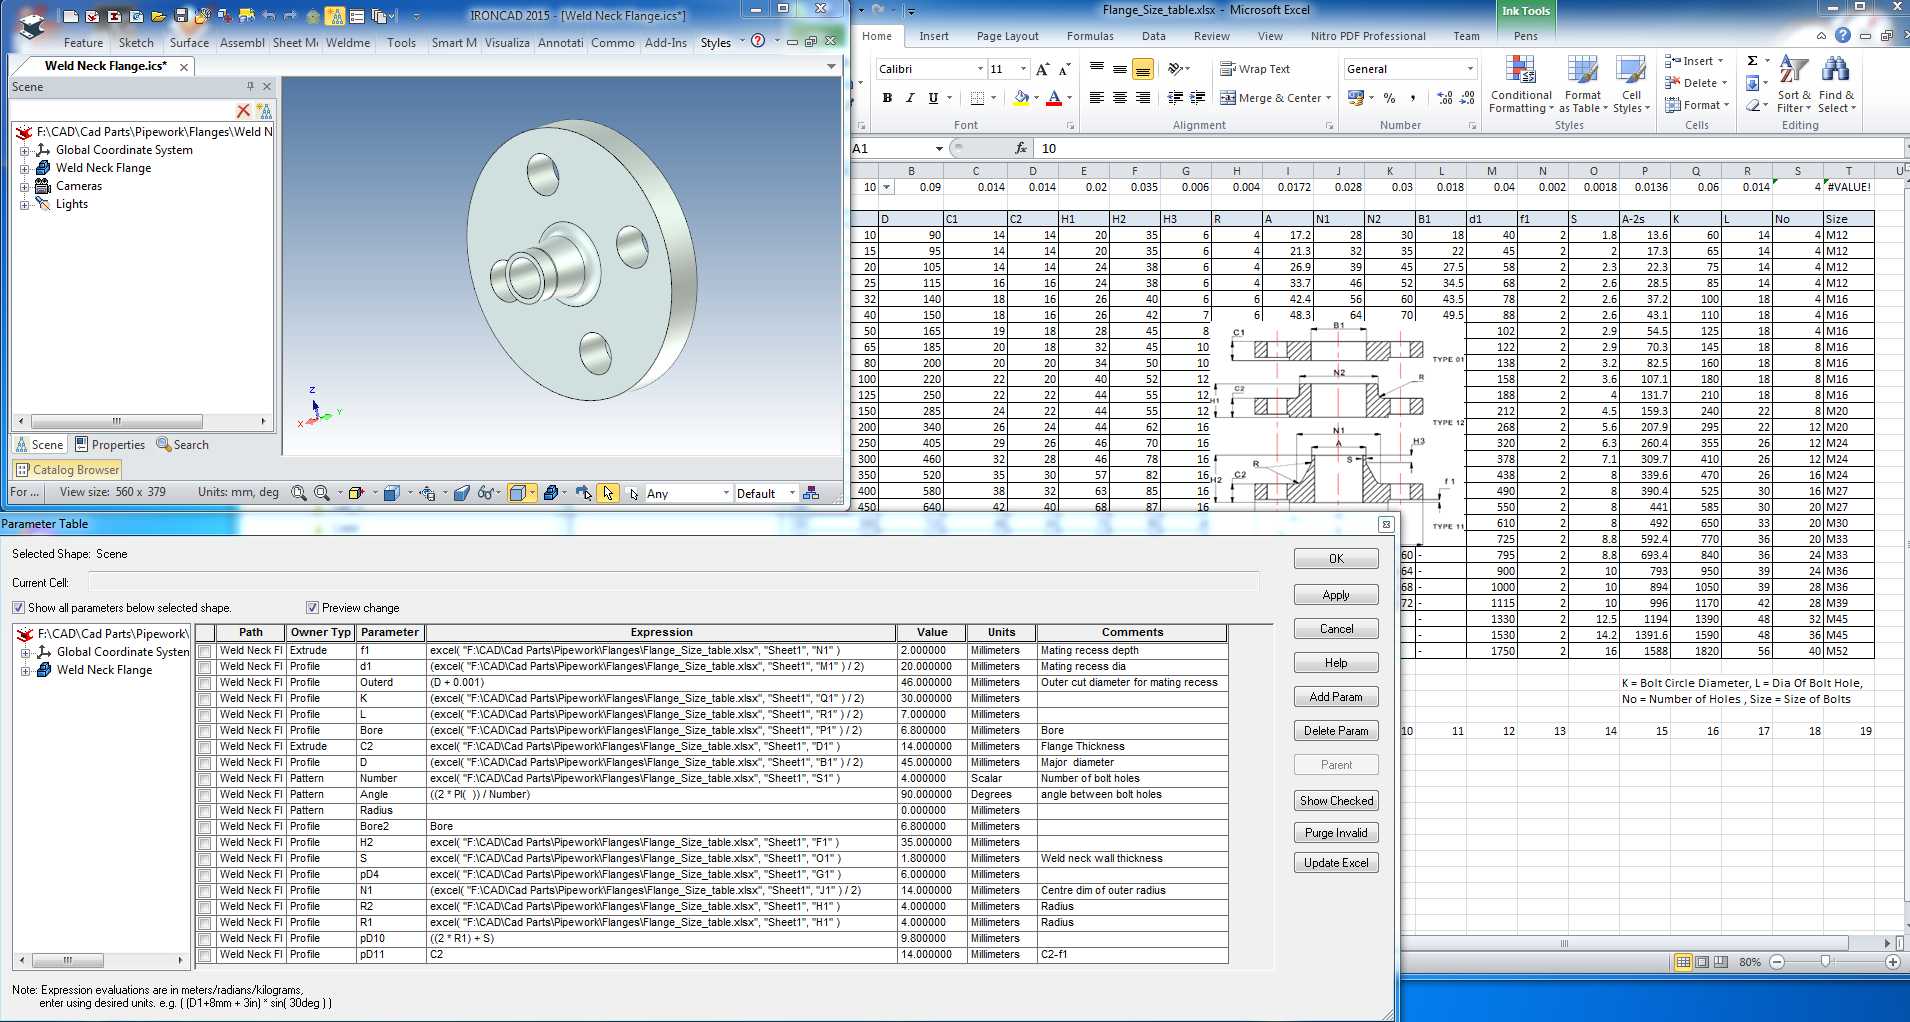This screenshot has width=1910, height=1022.
Task: Expand Weld Neck Flange in Scene tree
Action: click(24, 168)
